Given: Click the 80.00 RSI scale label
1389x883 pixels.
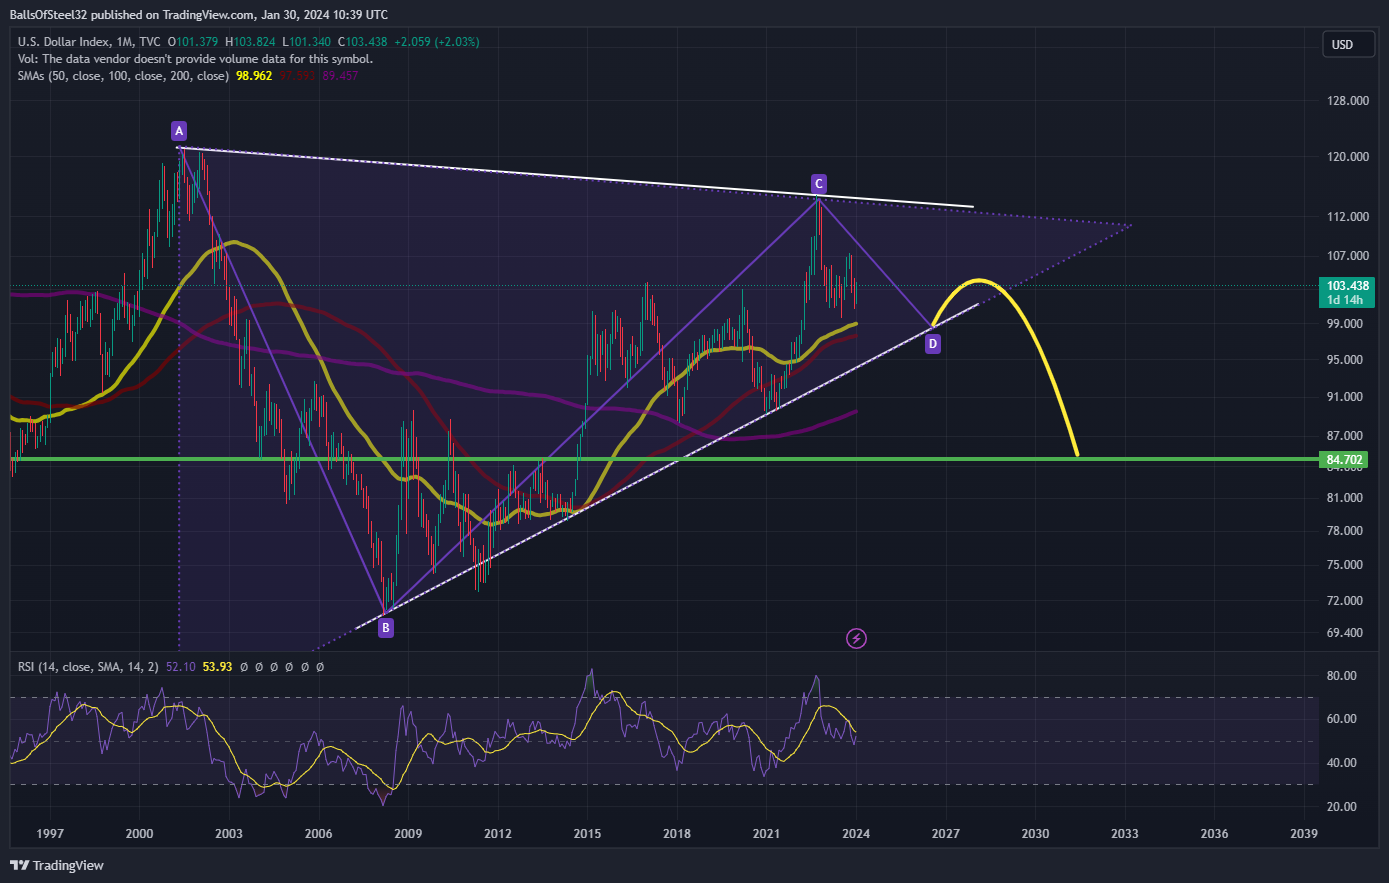Looking at the screenshot, I should [1341, 676].
